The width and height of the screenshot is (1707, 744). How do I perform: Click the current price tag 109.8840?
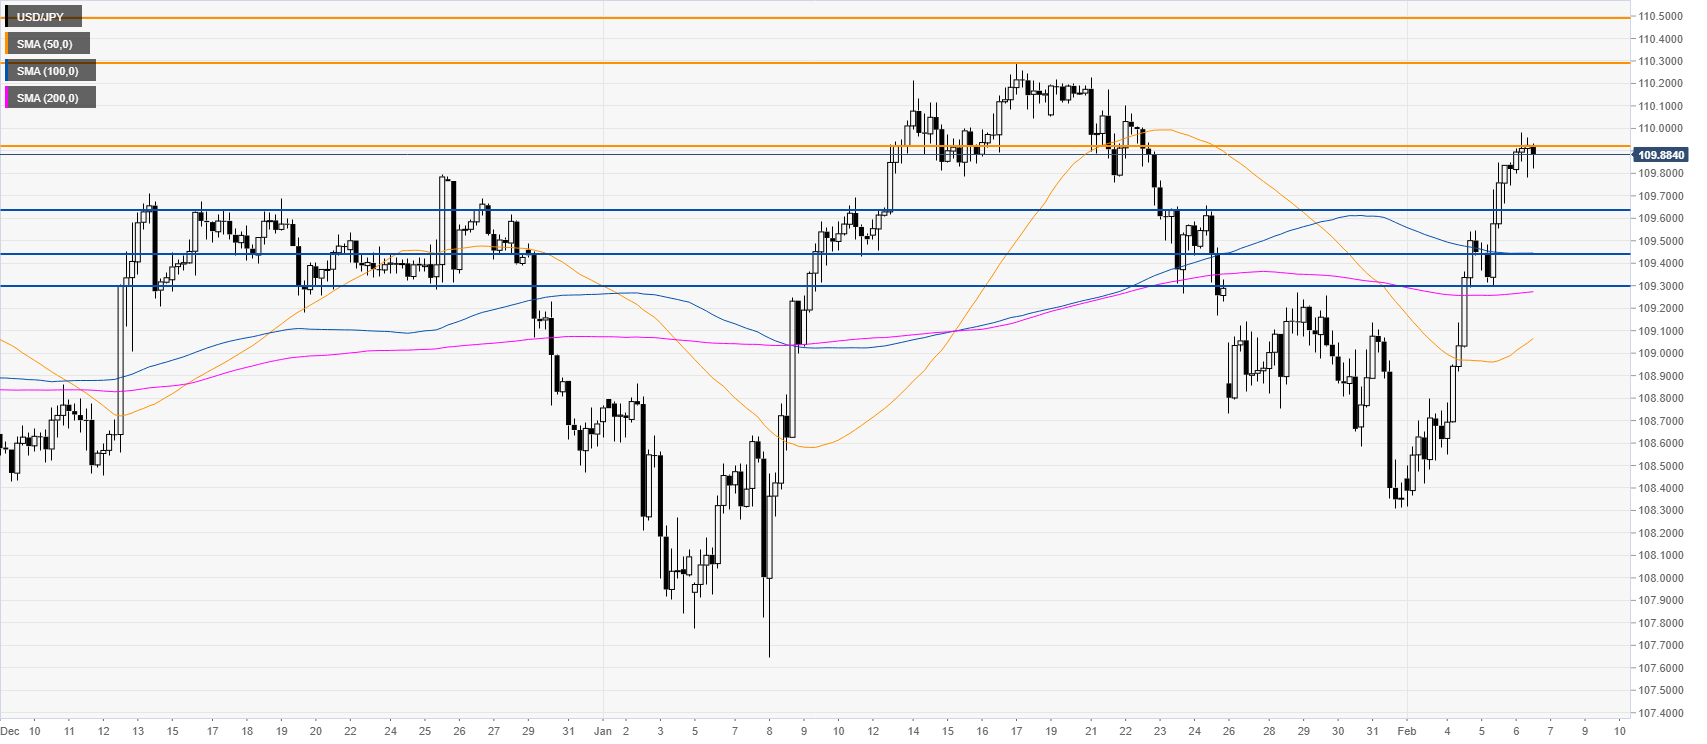pos(1660,155)
